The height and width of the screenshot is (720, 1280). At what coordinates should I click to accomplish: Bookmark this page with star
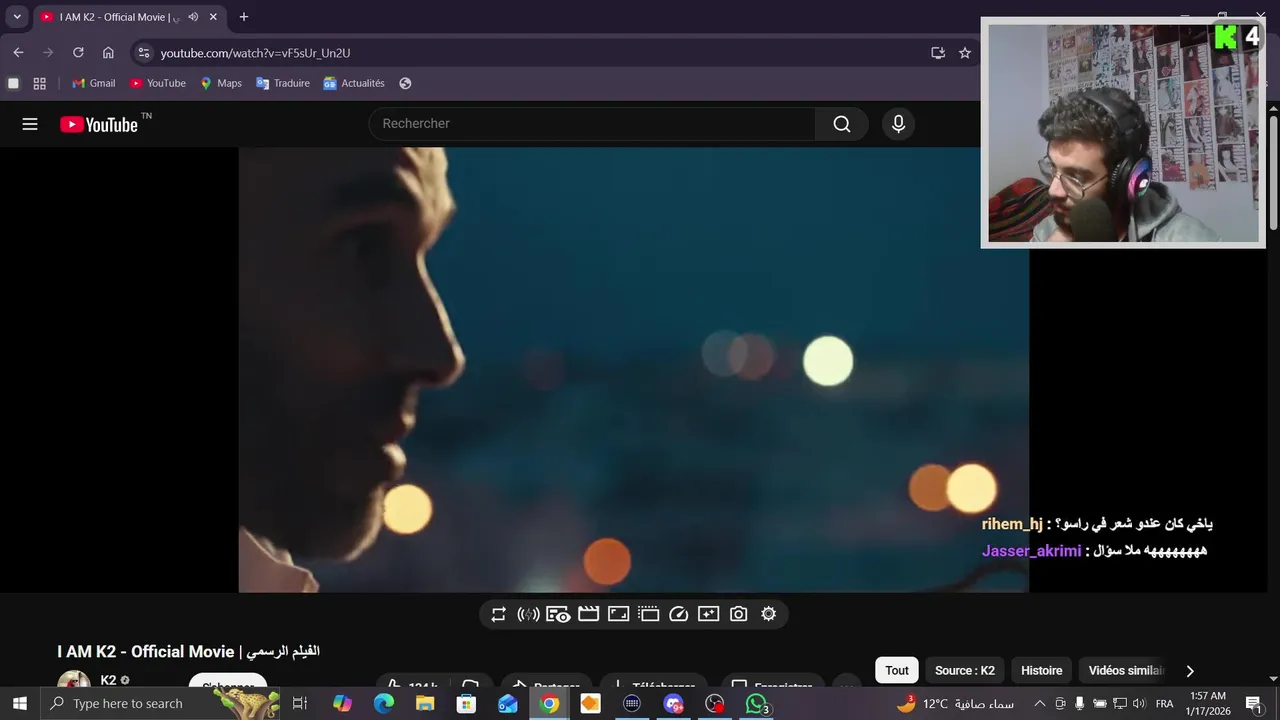pos(965,53)
